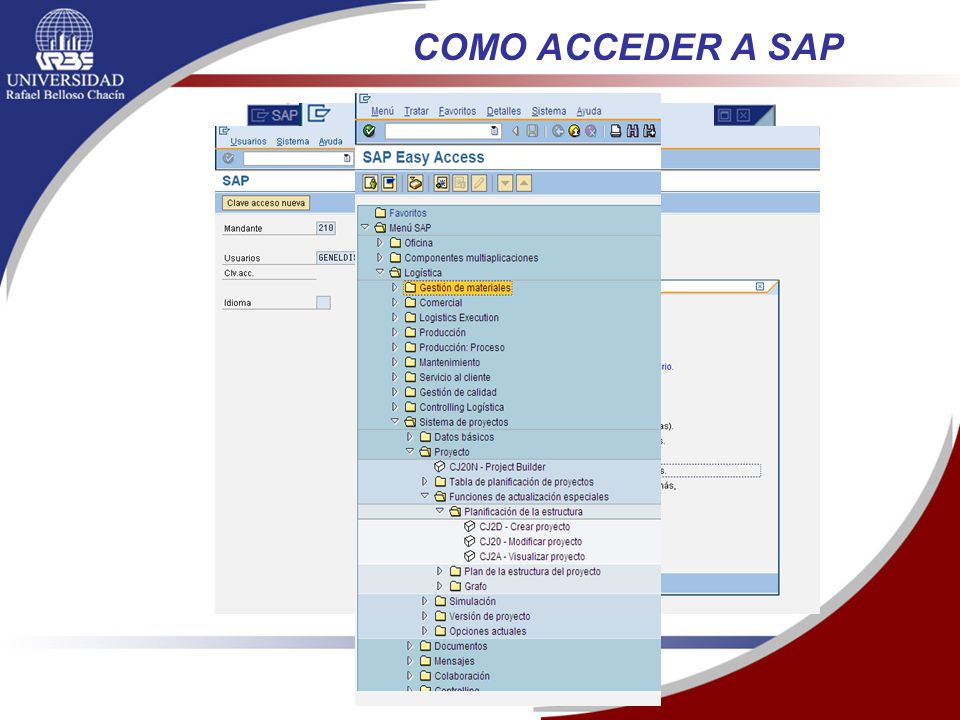This screenshot has width=960, height=720.
Task: Click the Move Favorites Up arrow icon
Action: 524,182
